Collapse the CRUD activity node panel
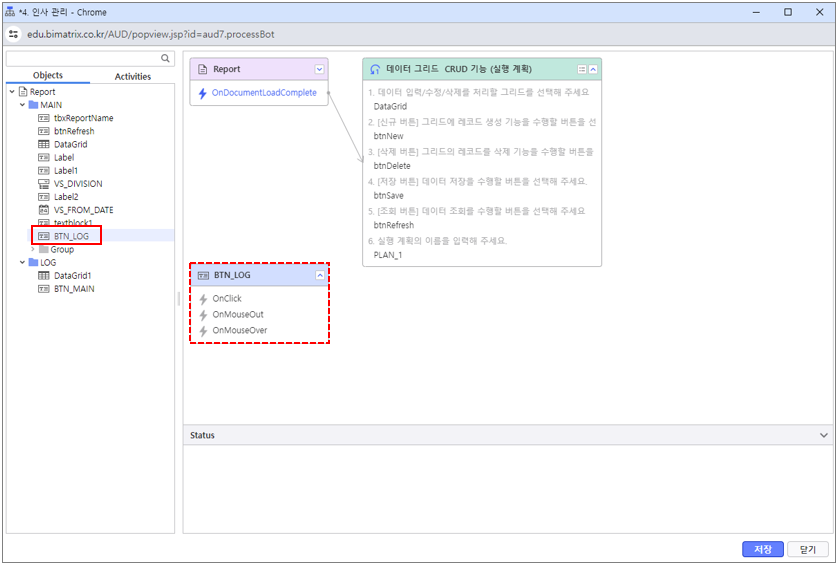The height and width of the screenshot is (564, 838). pyautogui.click(x=593, y=69)
